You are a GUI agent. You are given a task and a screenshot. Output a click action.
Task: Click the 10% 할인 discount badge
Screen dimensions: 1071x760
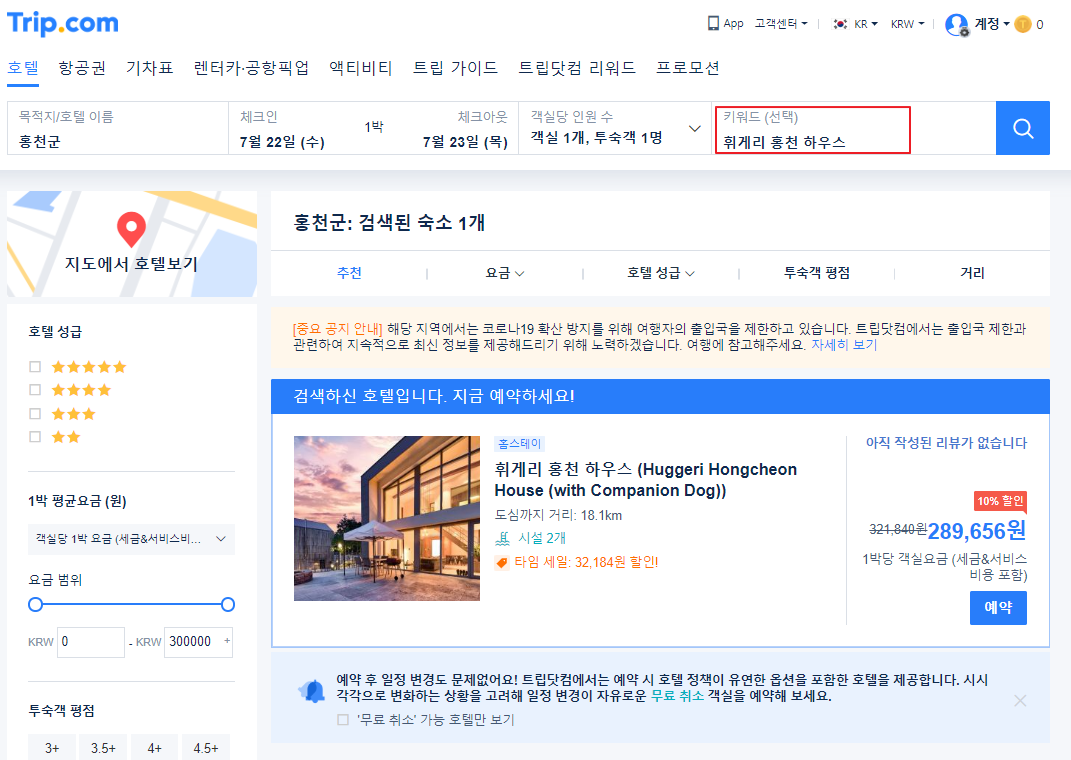(1000, 501)
